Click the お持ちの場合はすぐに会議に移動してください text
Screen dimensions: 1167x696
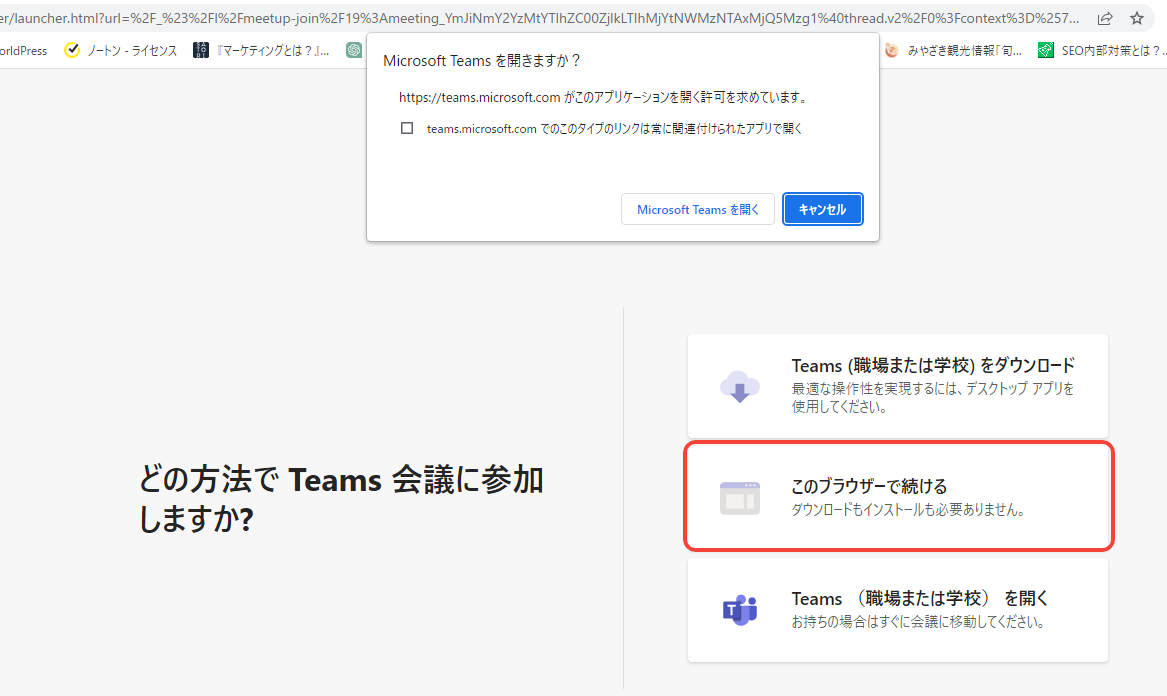click(918, 622)
